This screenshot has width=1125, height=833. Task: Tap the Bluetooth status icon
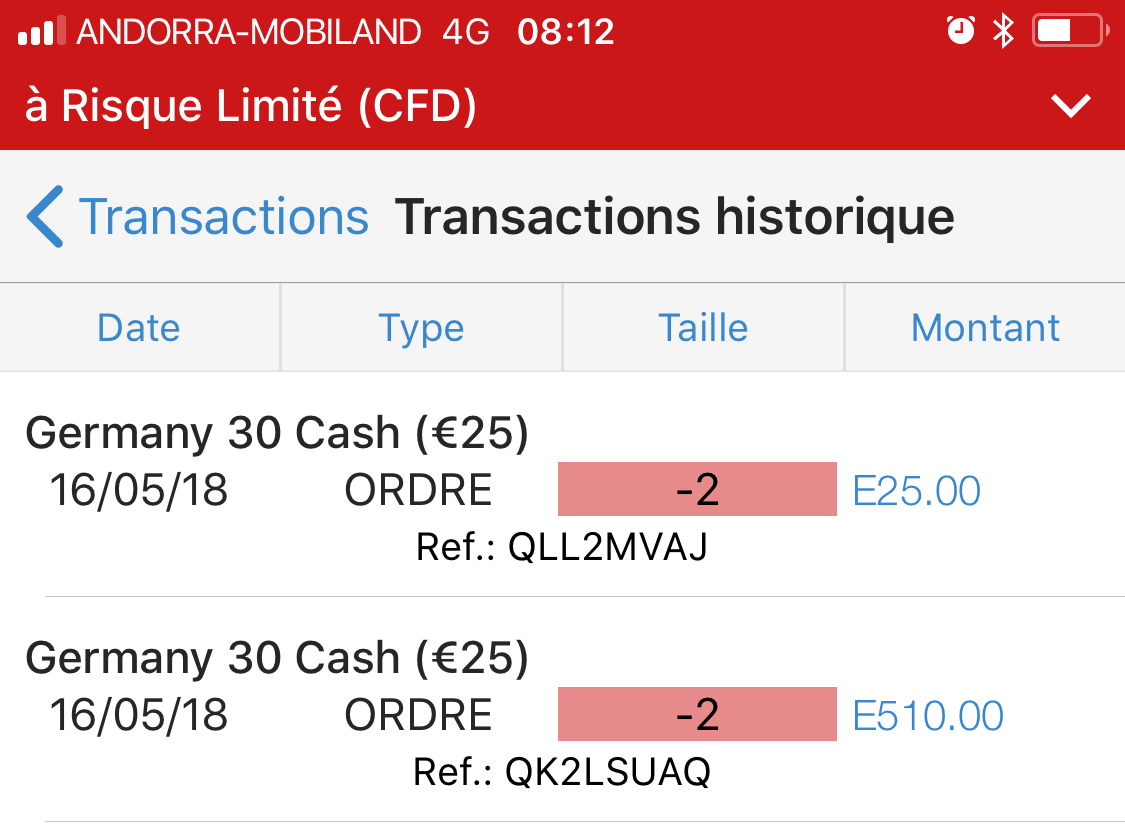pyautogui.click(x=1002, y=31)
